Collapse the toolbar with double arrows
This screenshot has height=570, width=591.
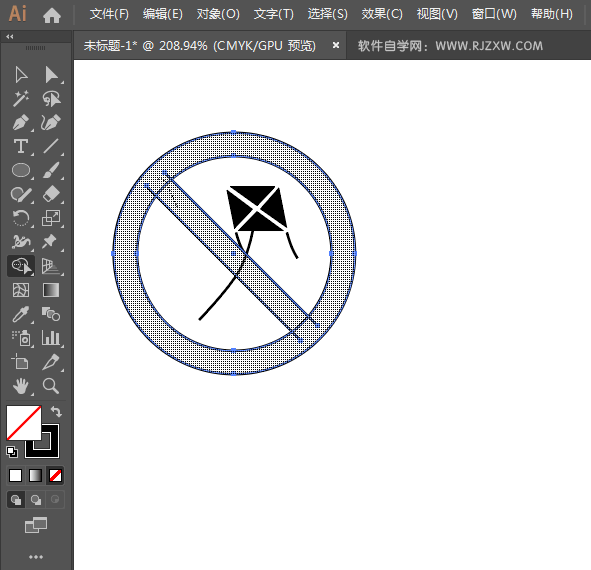pos(10,37)
